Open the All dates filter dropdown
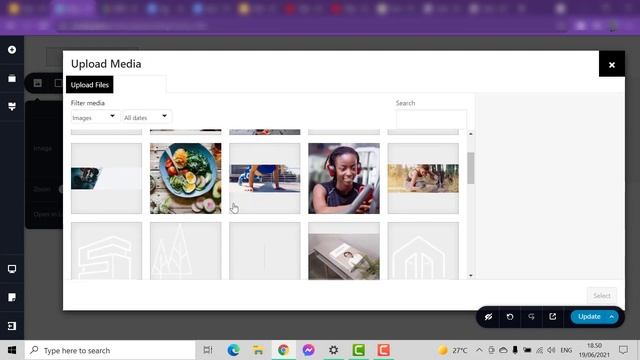The height and width of the screenshot is (360, 640). [146, 117]
